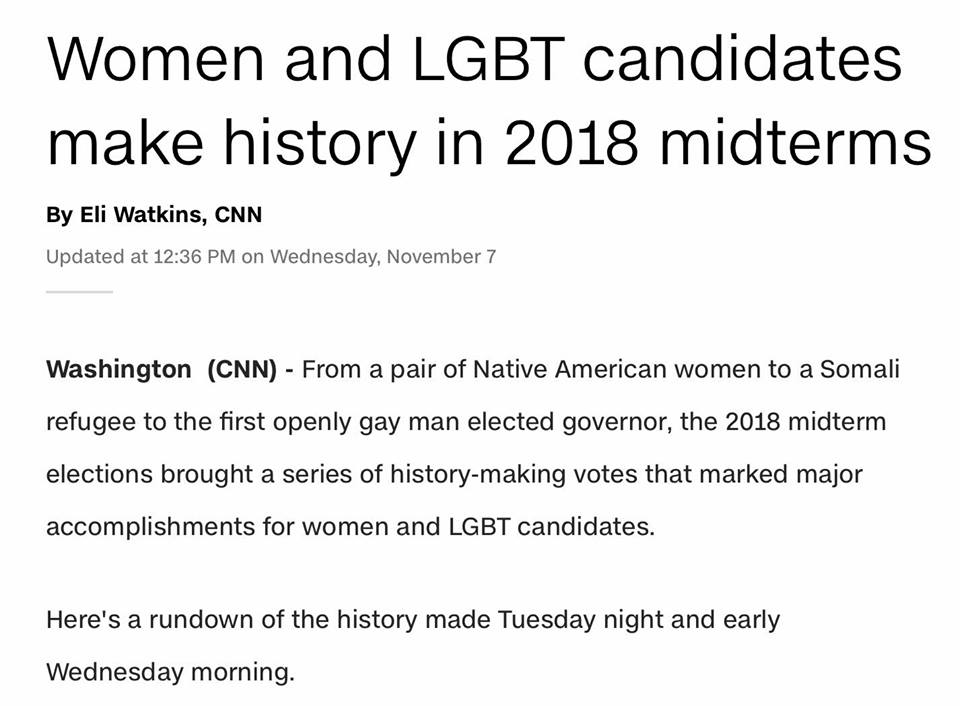Click the word 'history-making' in the paragraph
The width and height of the screenshot is (960, 706).
[x=478, y=475]
